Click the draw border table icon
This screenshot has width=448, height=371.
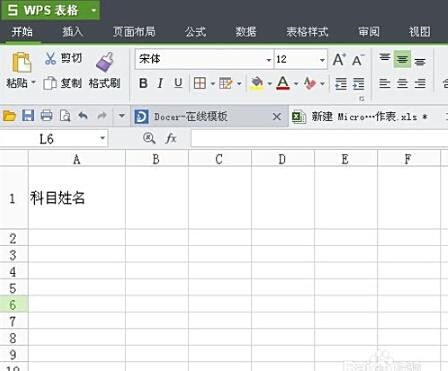point(226,83)
